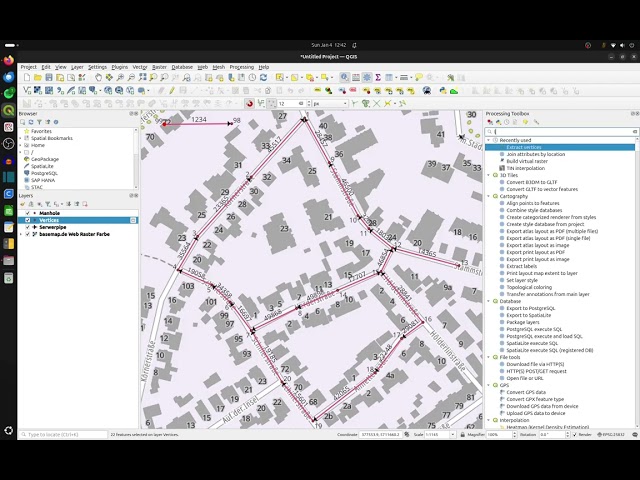
Task: Create a new project with the blank page icon
Action: (27, 78)
